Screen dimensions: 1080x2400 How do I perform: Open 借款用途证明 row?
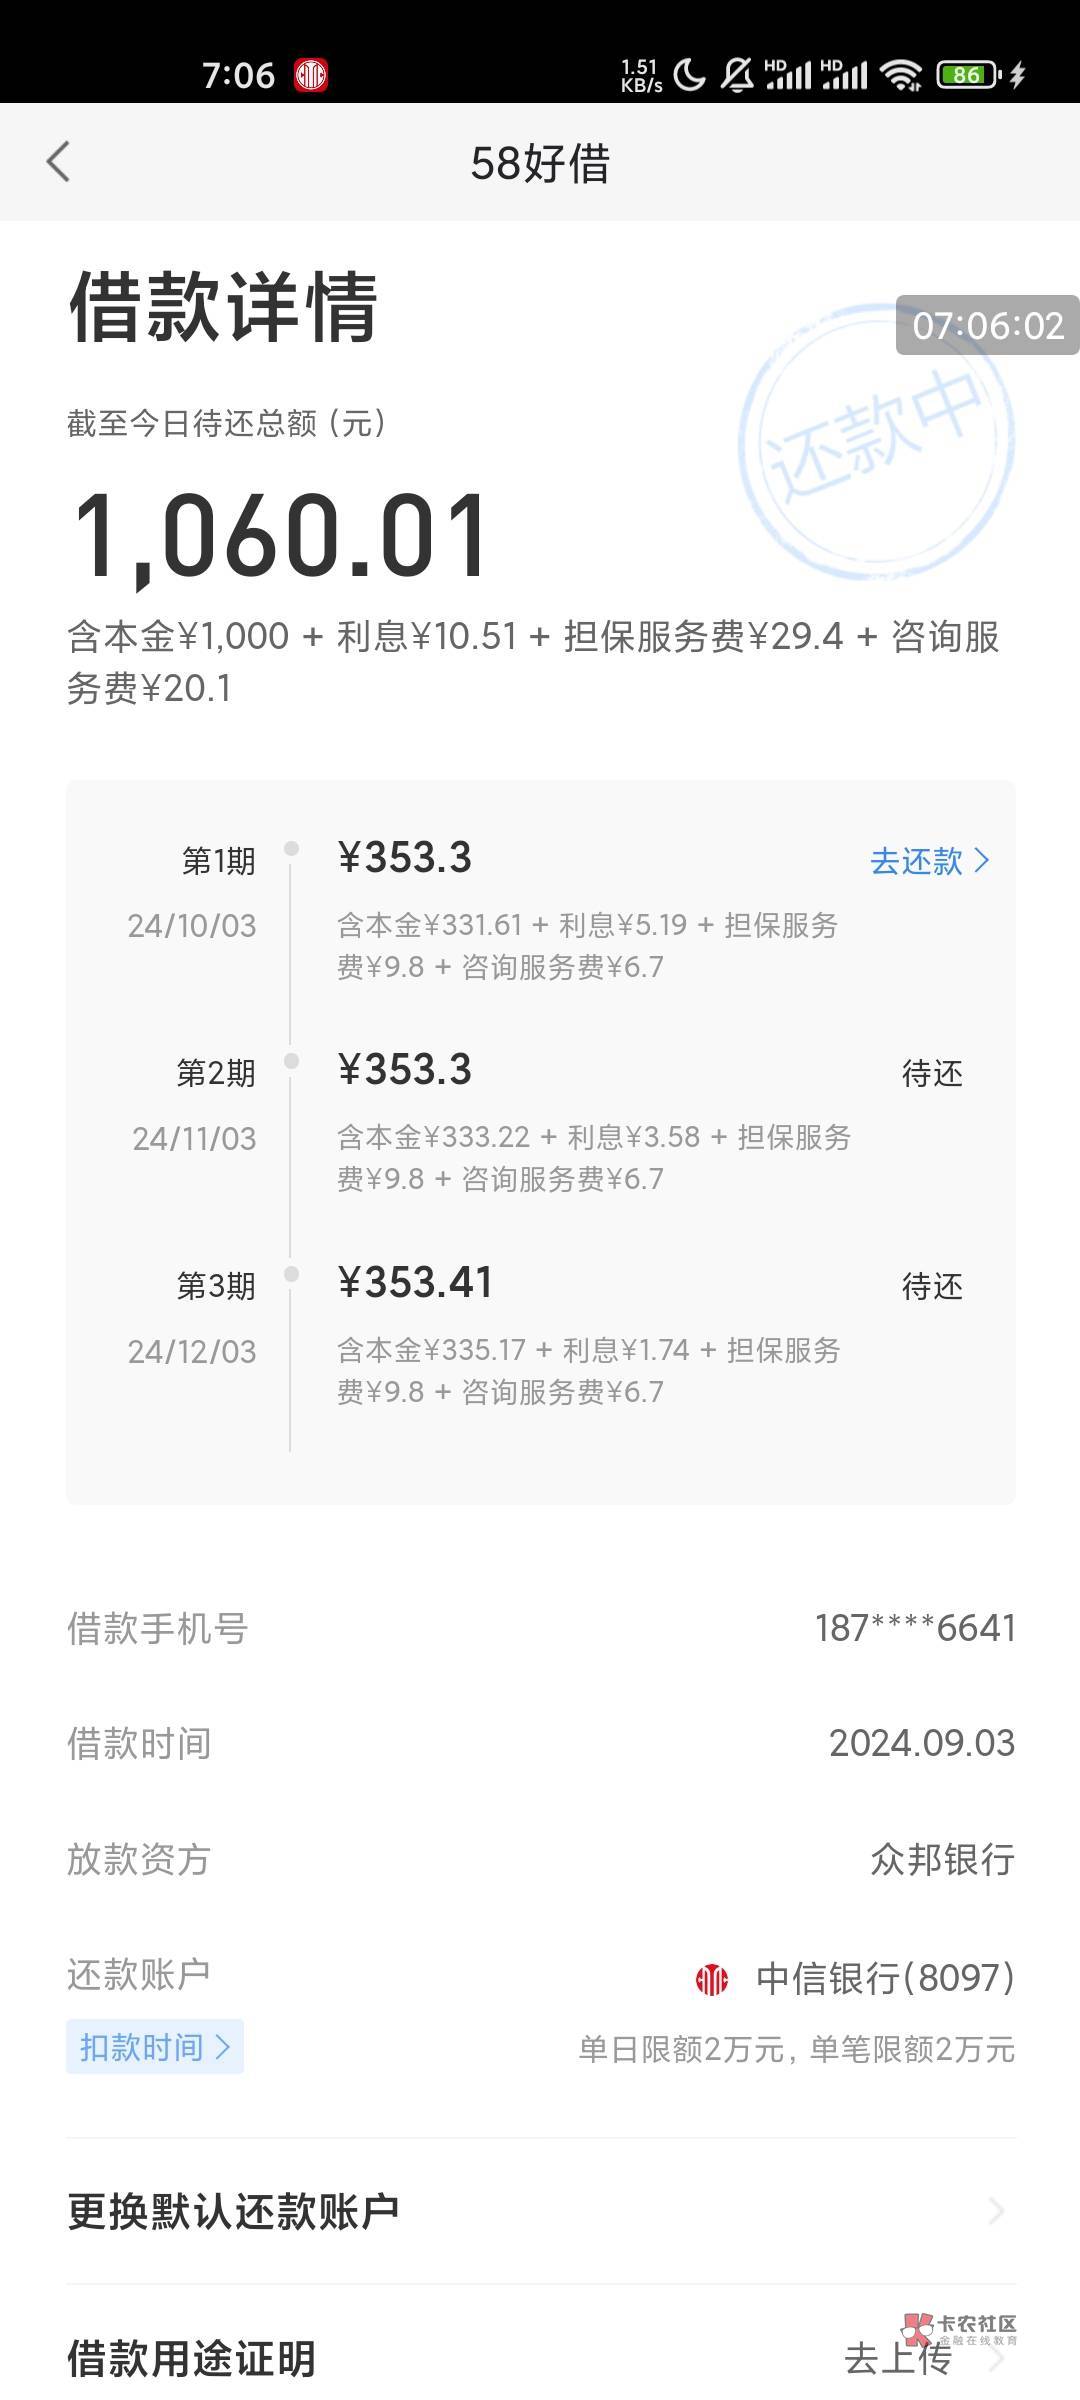192,2359
